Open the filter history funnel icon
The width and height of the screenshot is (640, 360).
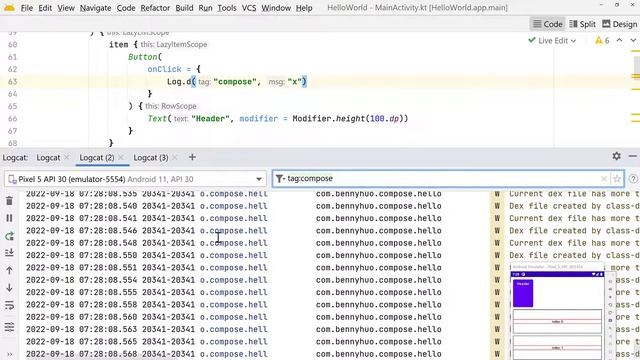click(280, 179)
